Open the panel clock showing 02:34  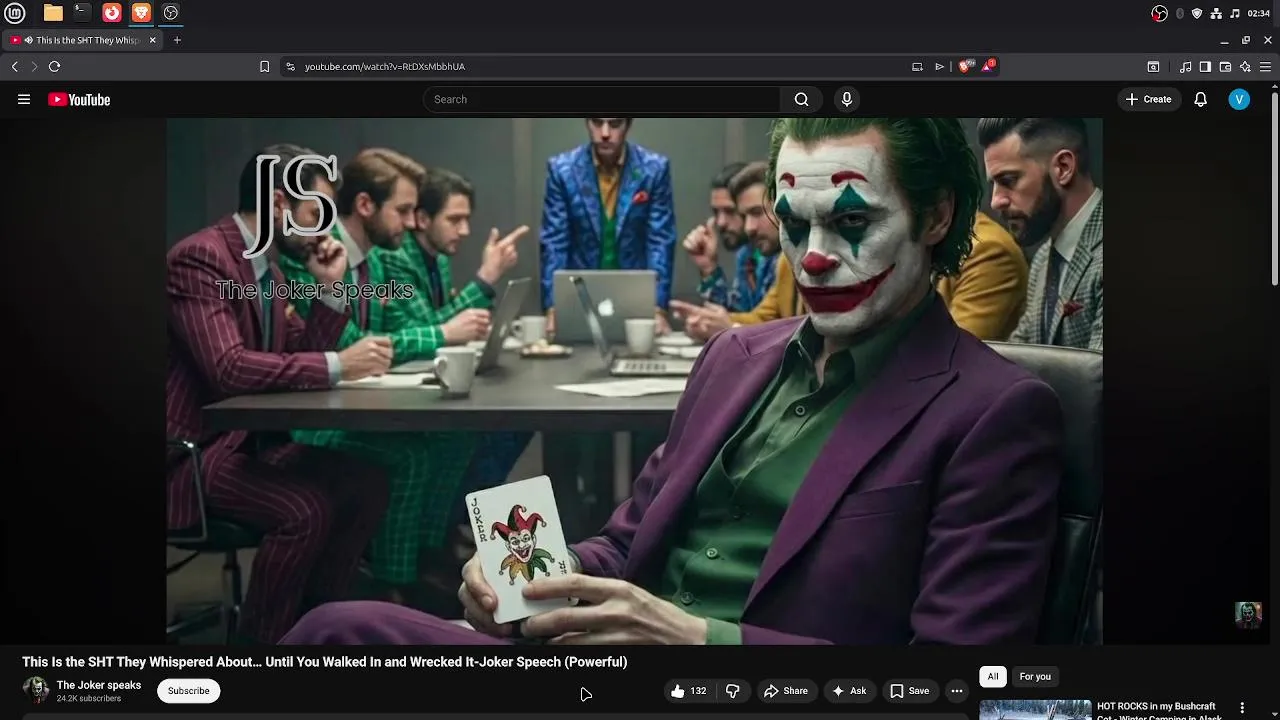1258,13
